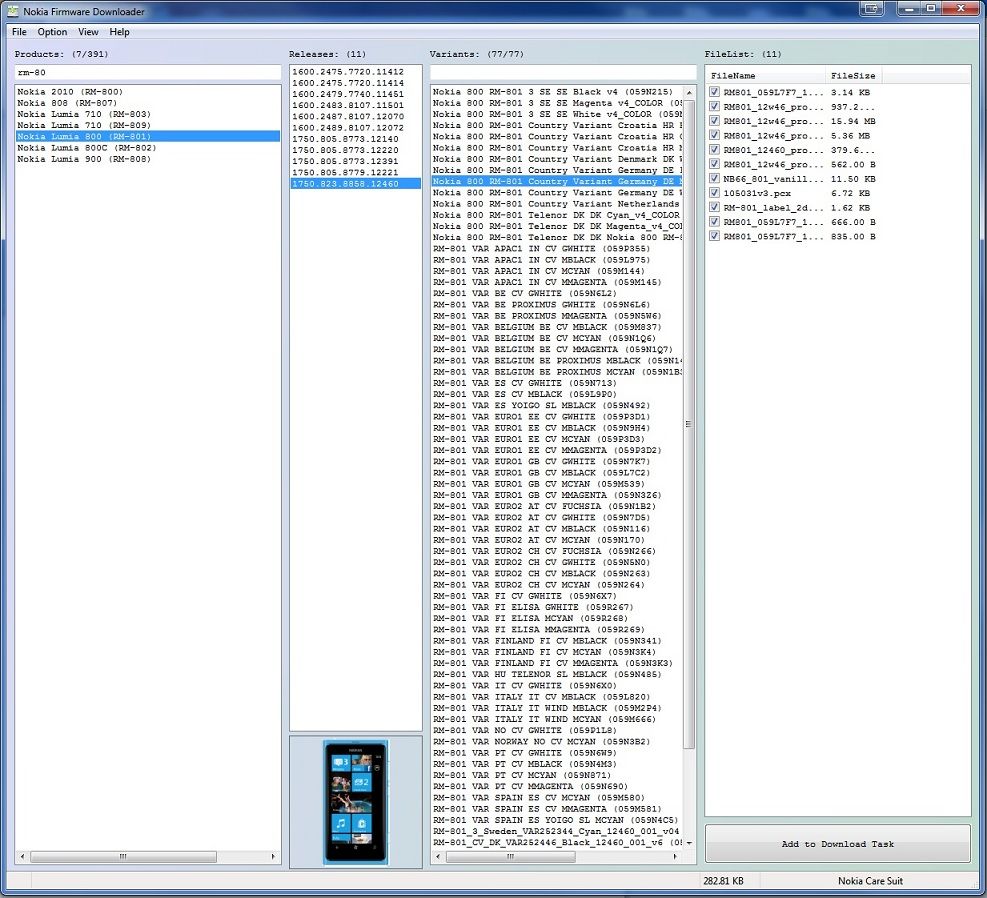987x898 pixels.
Task: Select release 1600.2489.8107.12072
Action: [x=356, y=128]
